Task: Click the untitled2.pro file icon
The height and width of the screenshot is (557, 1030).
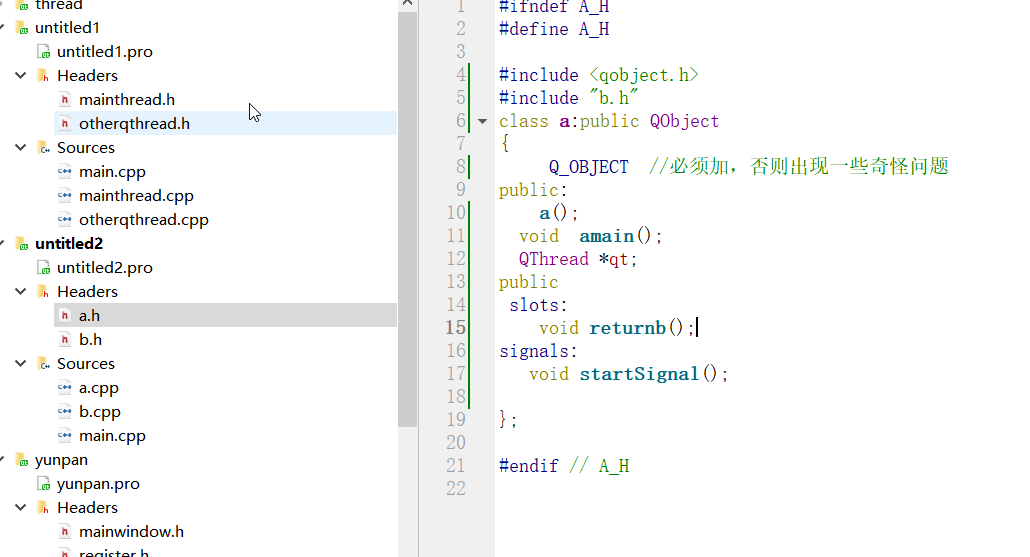Action: point(44,268)
